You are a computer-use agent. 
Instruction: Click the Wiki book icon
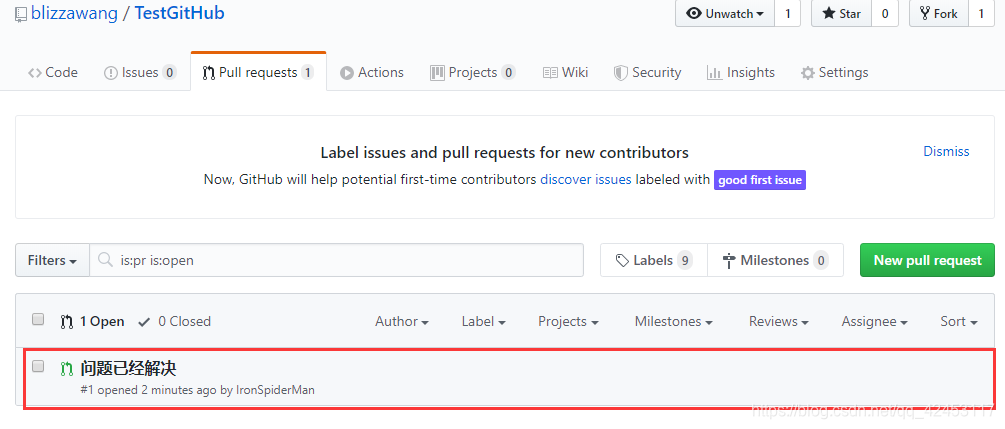(x=550, y=73)
